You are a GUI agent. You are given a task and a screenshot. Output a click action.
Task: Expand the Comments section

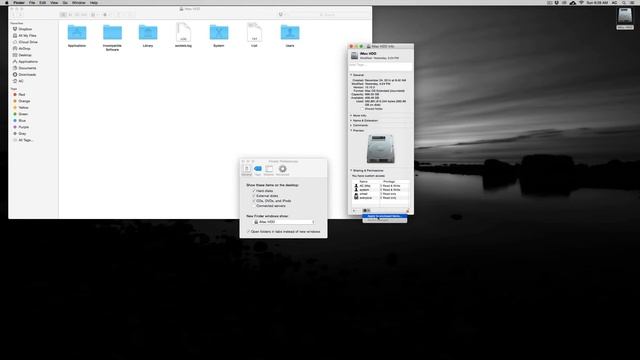pos(351,125)
